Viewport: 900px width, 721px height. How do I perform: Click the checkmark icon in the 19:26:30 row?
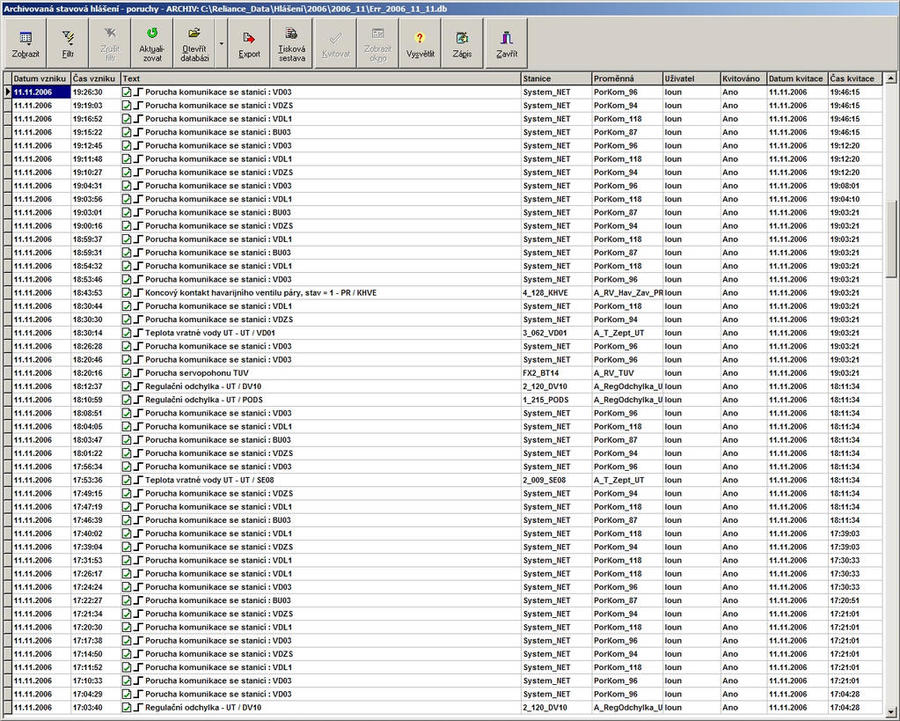click(x=127, y=92)
